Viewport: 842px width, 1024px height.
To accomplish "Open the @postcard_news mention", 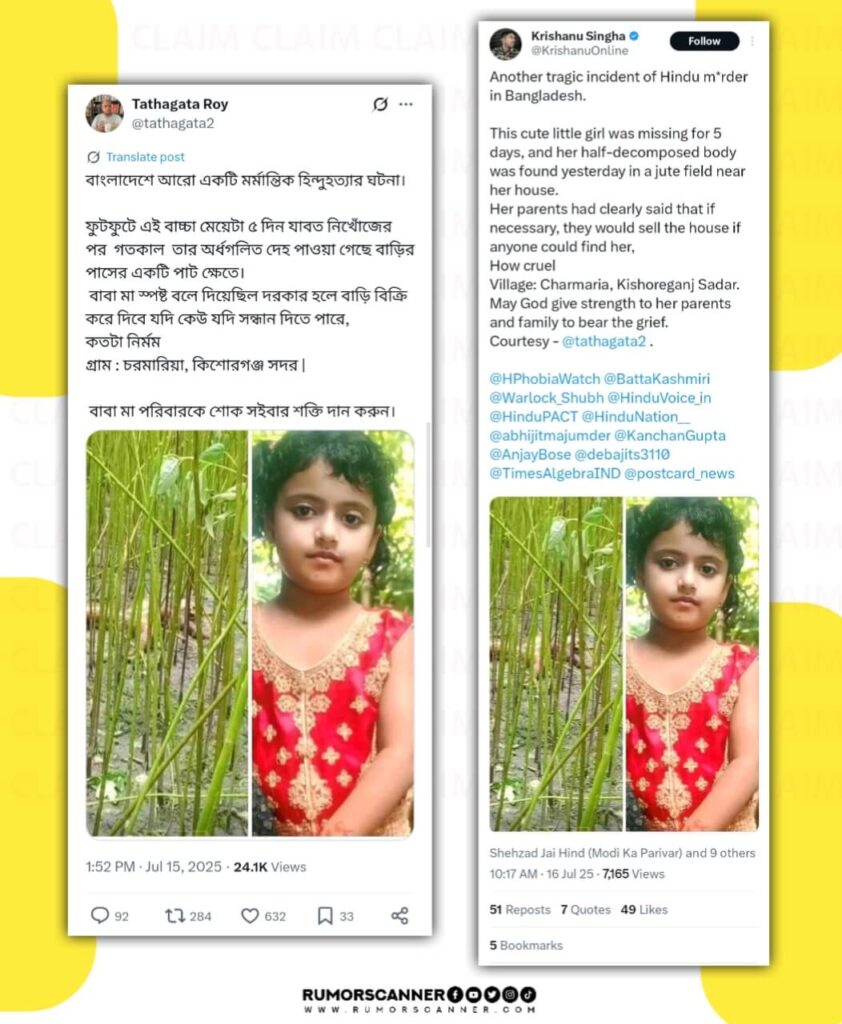I will [679, 473].
